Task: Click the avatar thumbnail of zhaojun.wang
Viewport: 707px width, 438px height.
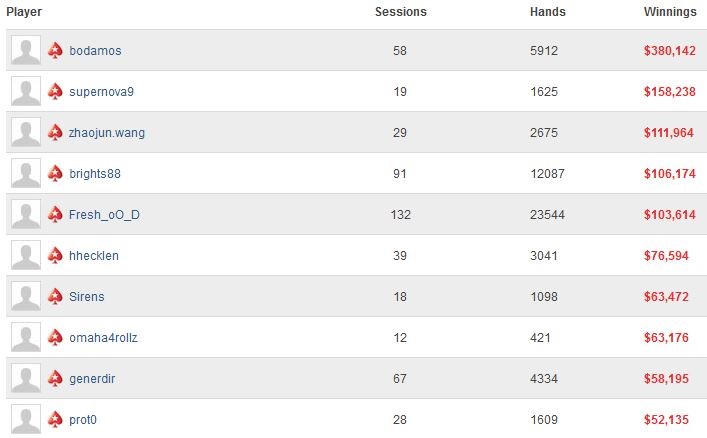Action: [26, 132]
